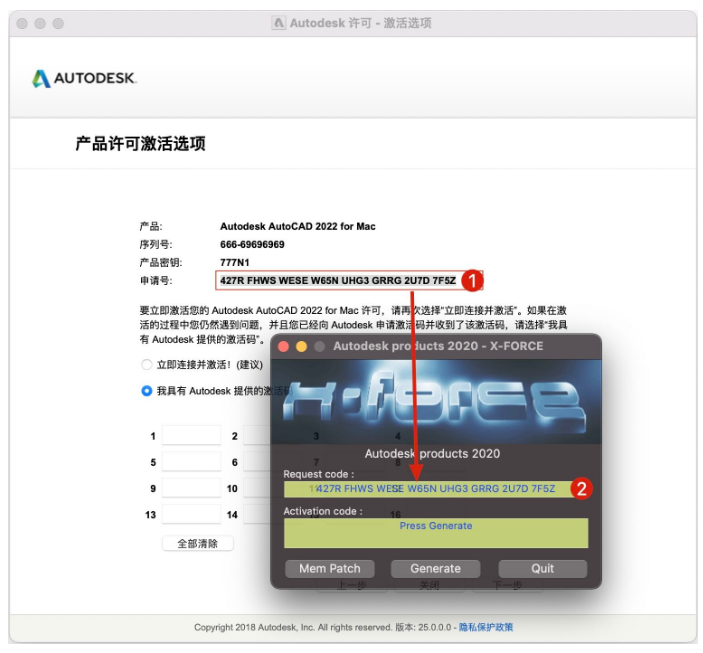Click the Mem Patch button
703x653 pixels.
click(x=330, y=569)
